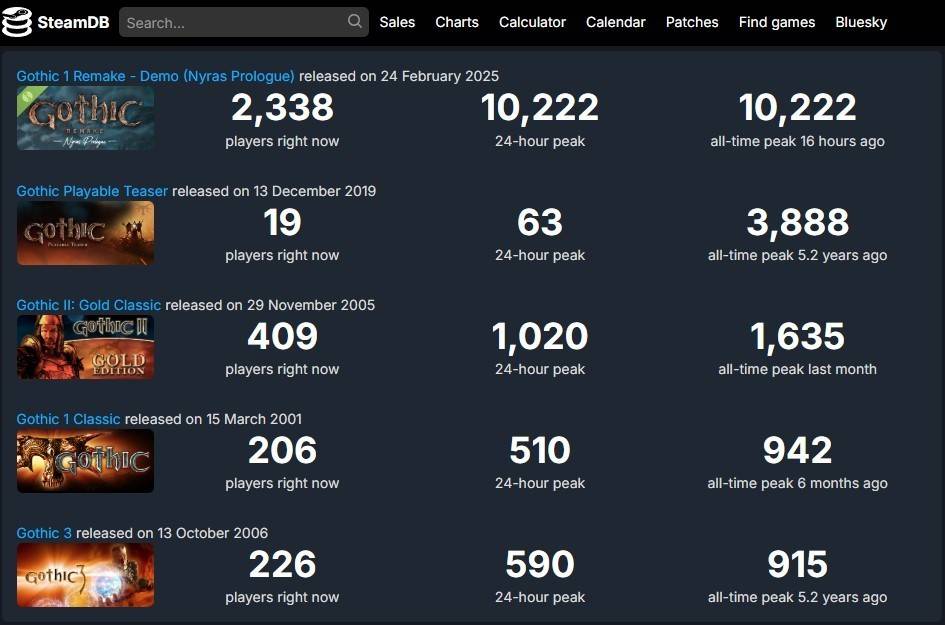The image size is (945, 625).
Task: Select the Sales menu item
Action: [x=397, y=21]
